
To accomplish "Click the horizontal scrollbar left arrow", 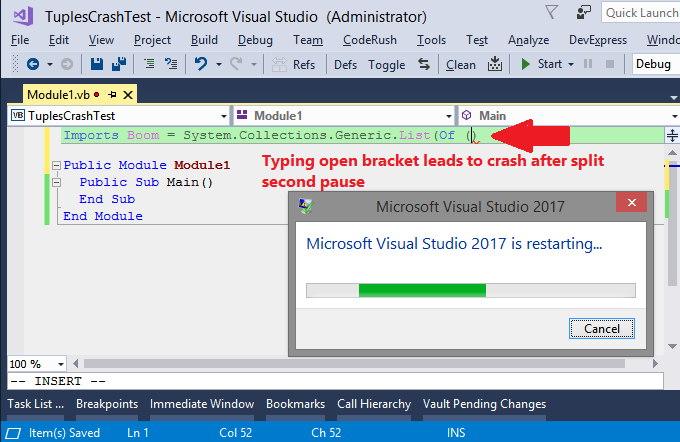I will pos(76,363).
